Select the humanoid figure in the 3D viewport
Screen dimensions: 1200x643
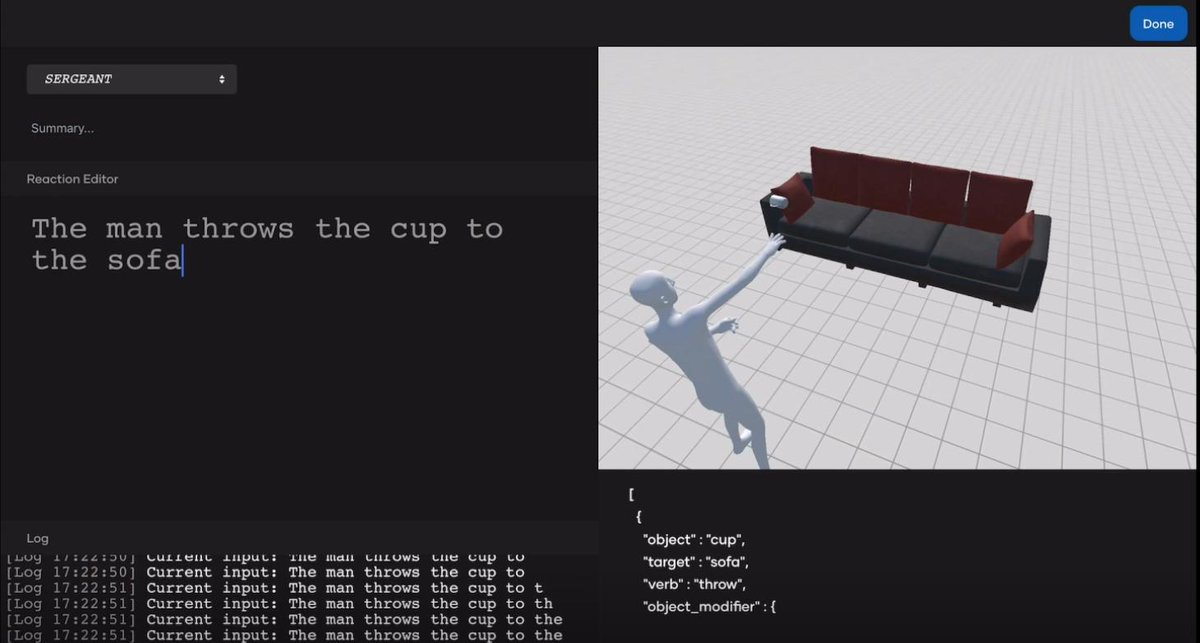[705, 350]
